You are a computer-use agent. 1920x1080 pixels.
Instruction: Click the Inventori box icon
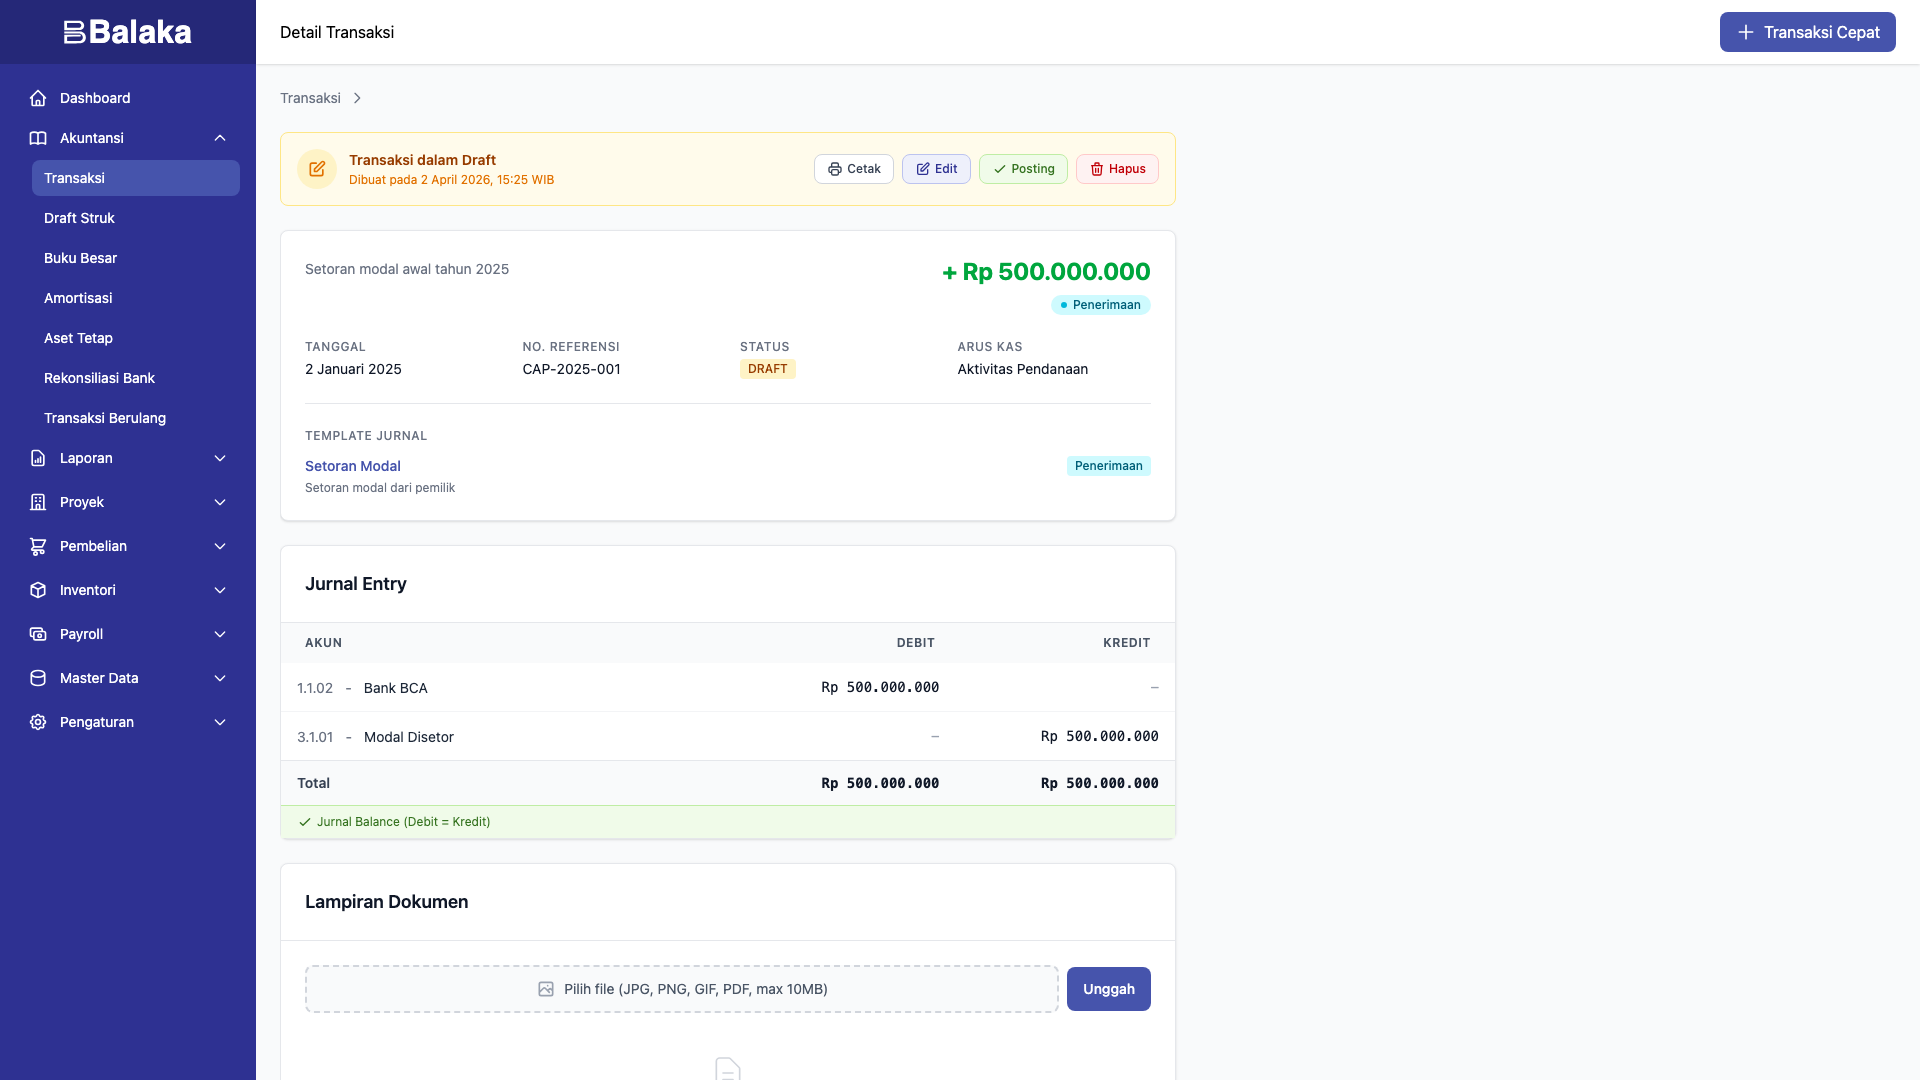click(38, 590)
